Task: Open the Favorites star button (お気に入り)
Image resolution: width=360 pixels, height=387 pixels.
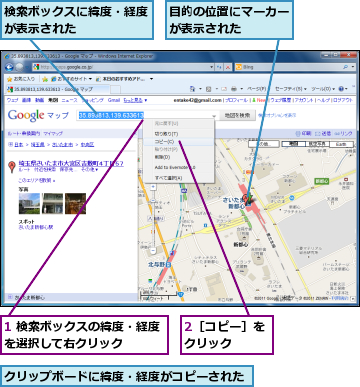Action: click(x=21, y=79)
